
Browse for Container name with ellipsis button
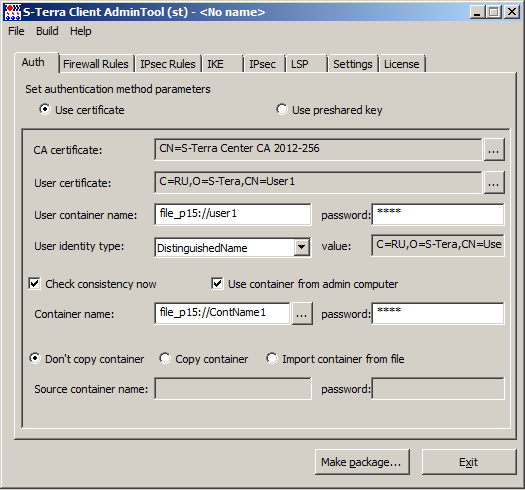[302, 314]
